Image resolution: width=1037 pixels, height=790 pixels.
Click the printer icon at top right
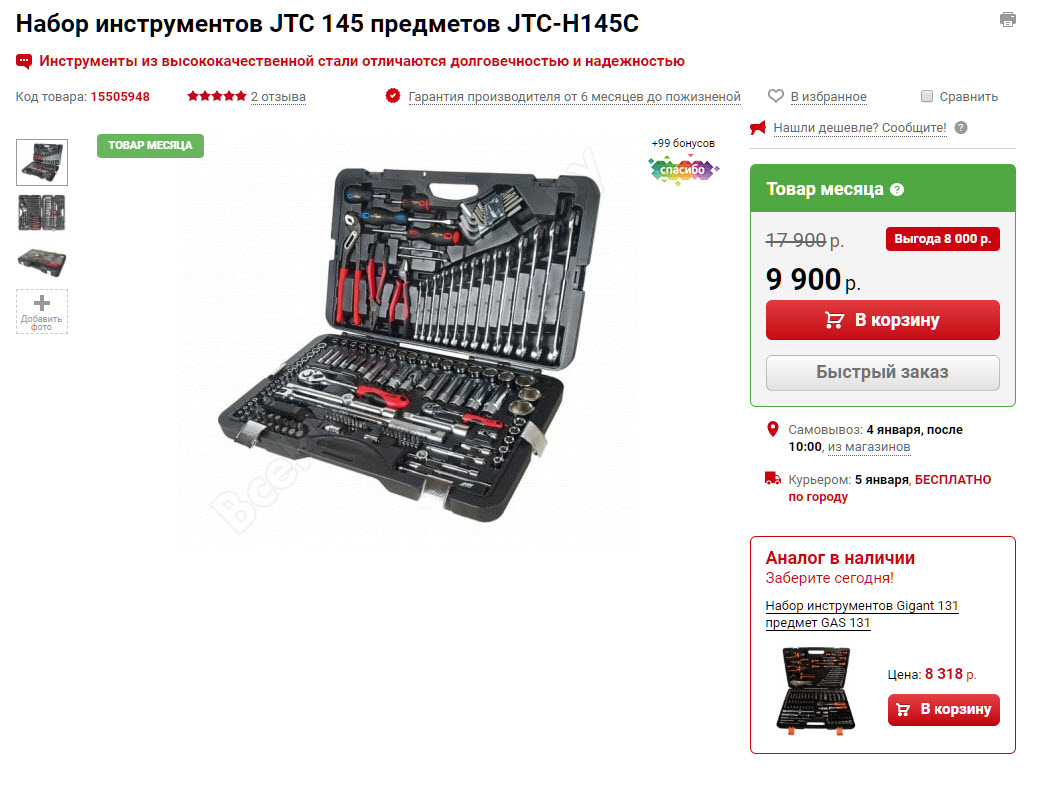pos(1007,20)
